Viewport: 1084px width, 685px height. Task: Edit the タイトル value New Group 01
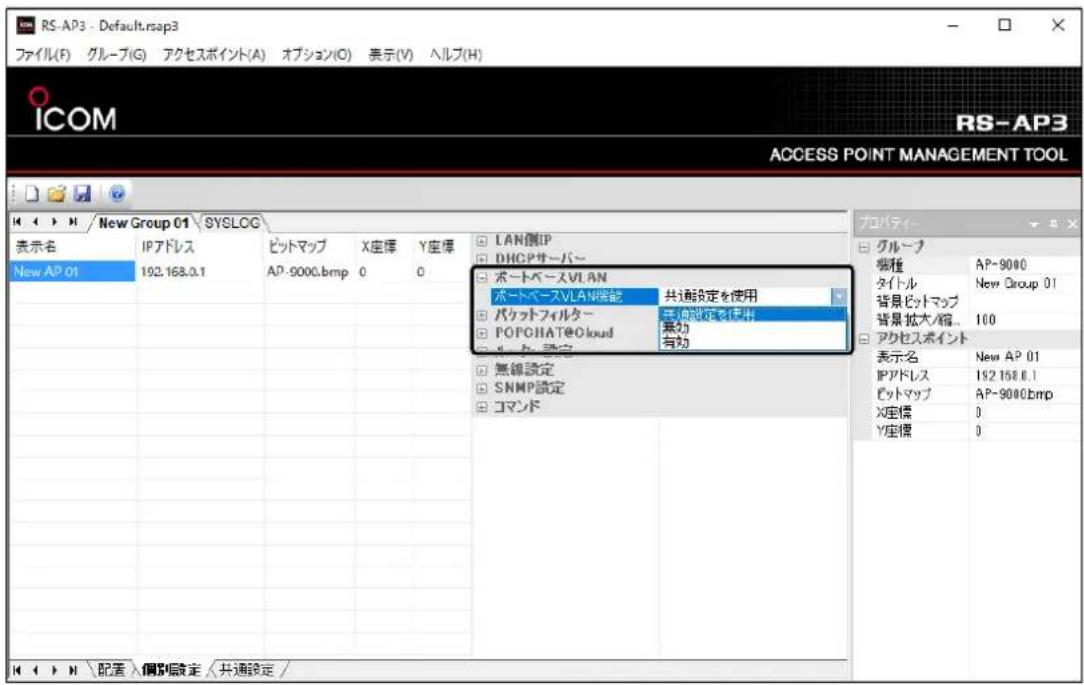click(x=1016, y=283)
